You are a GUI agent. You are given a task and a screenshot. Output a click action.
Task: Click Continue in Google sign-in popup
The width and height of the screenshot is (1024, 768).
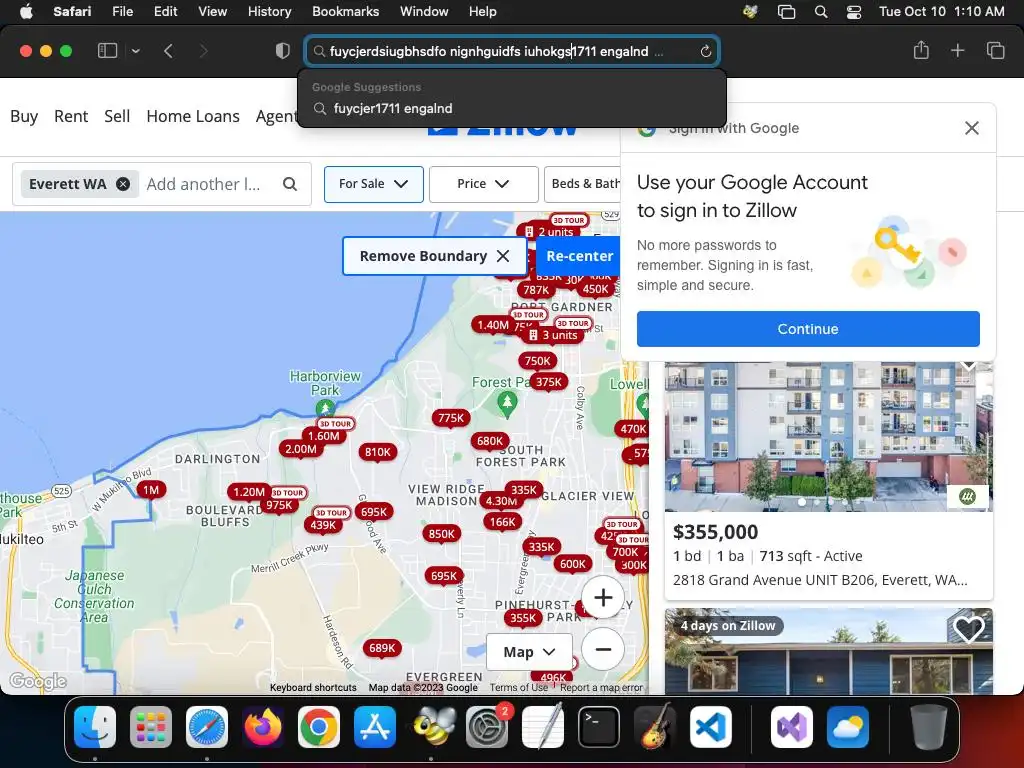coord(808,328)
